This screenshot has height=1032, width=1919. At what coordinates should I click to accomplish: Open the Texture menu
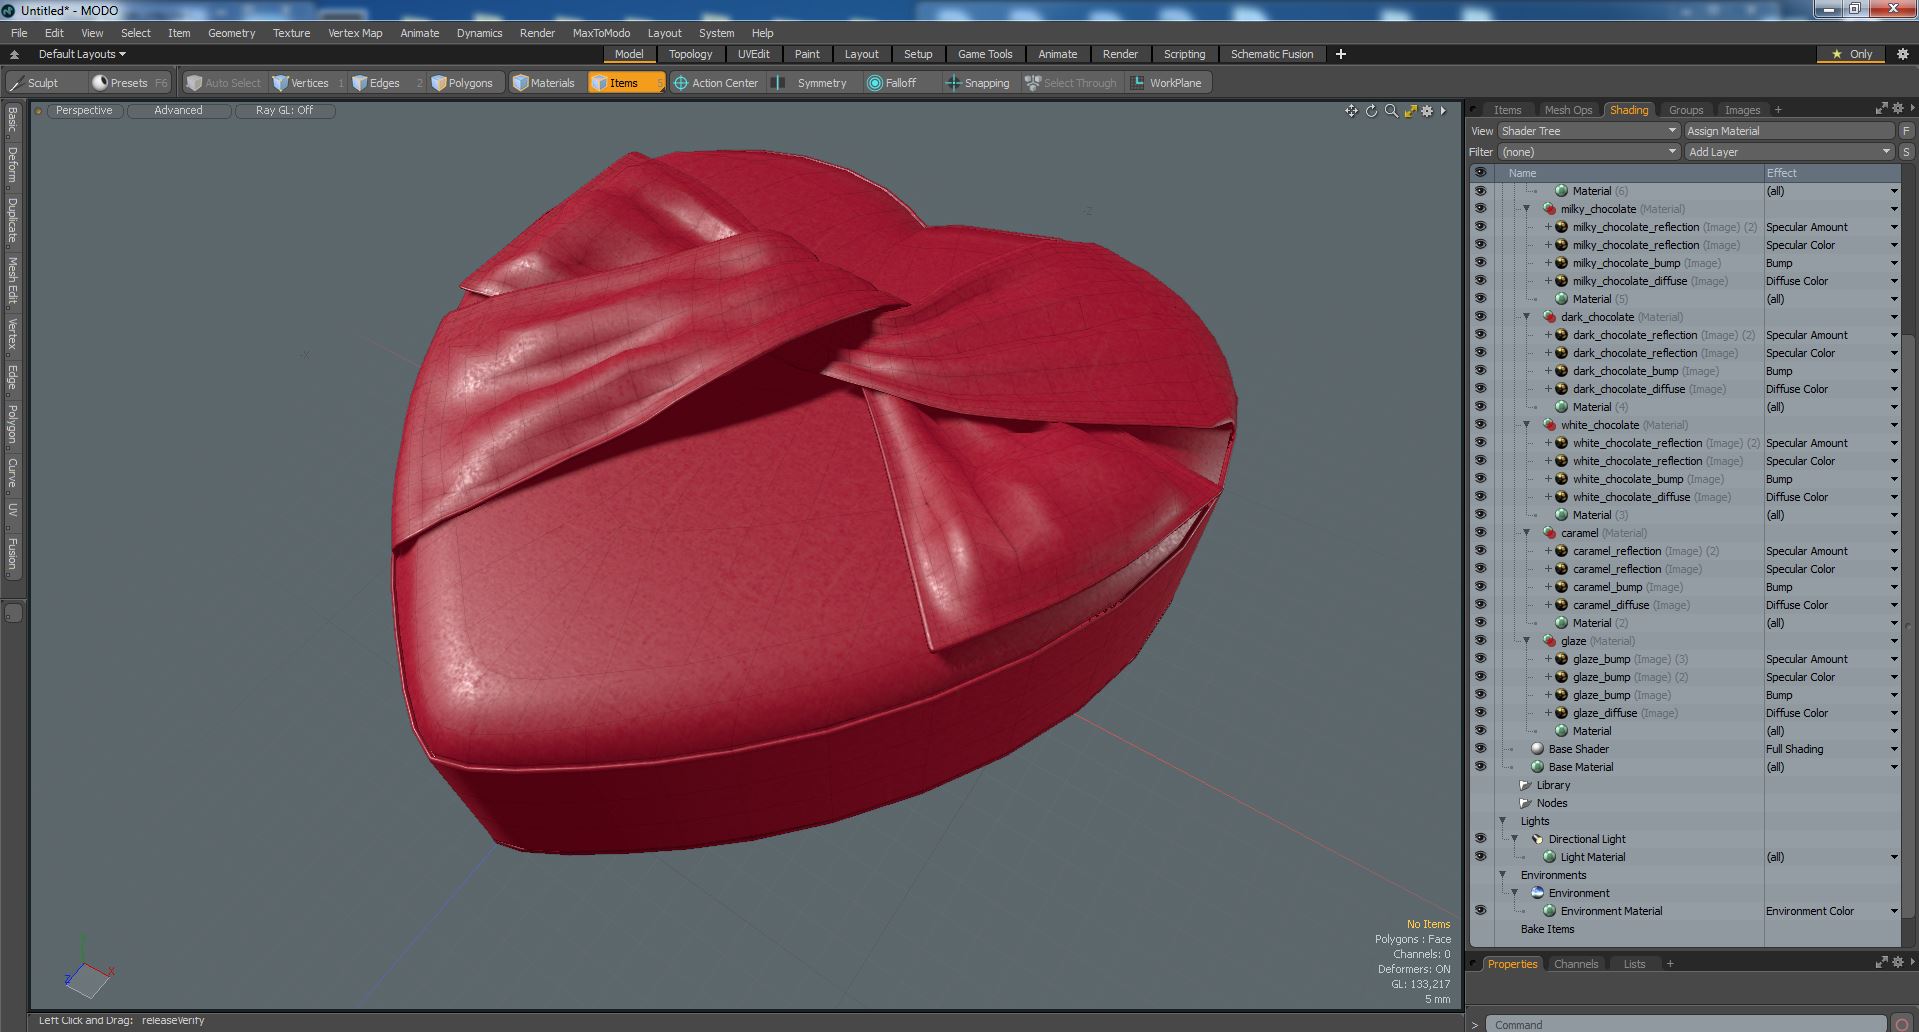click(x=291, y=33)
